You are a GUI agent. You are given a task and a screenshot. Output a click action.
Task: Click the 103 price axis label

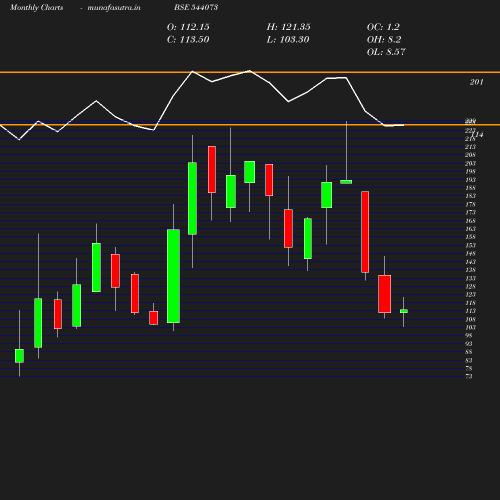pyautogui.click(x=471, y=327)
